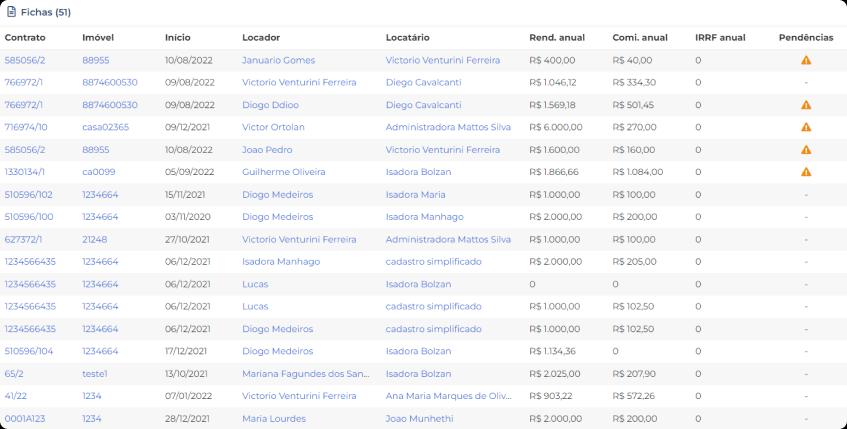This screenshot has height=429, width=847.
Task: Open contract 65/2
Action: click(14, 374)
